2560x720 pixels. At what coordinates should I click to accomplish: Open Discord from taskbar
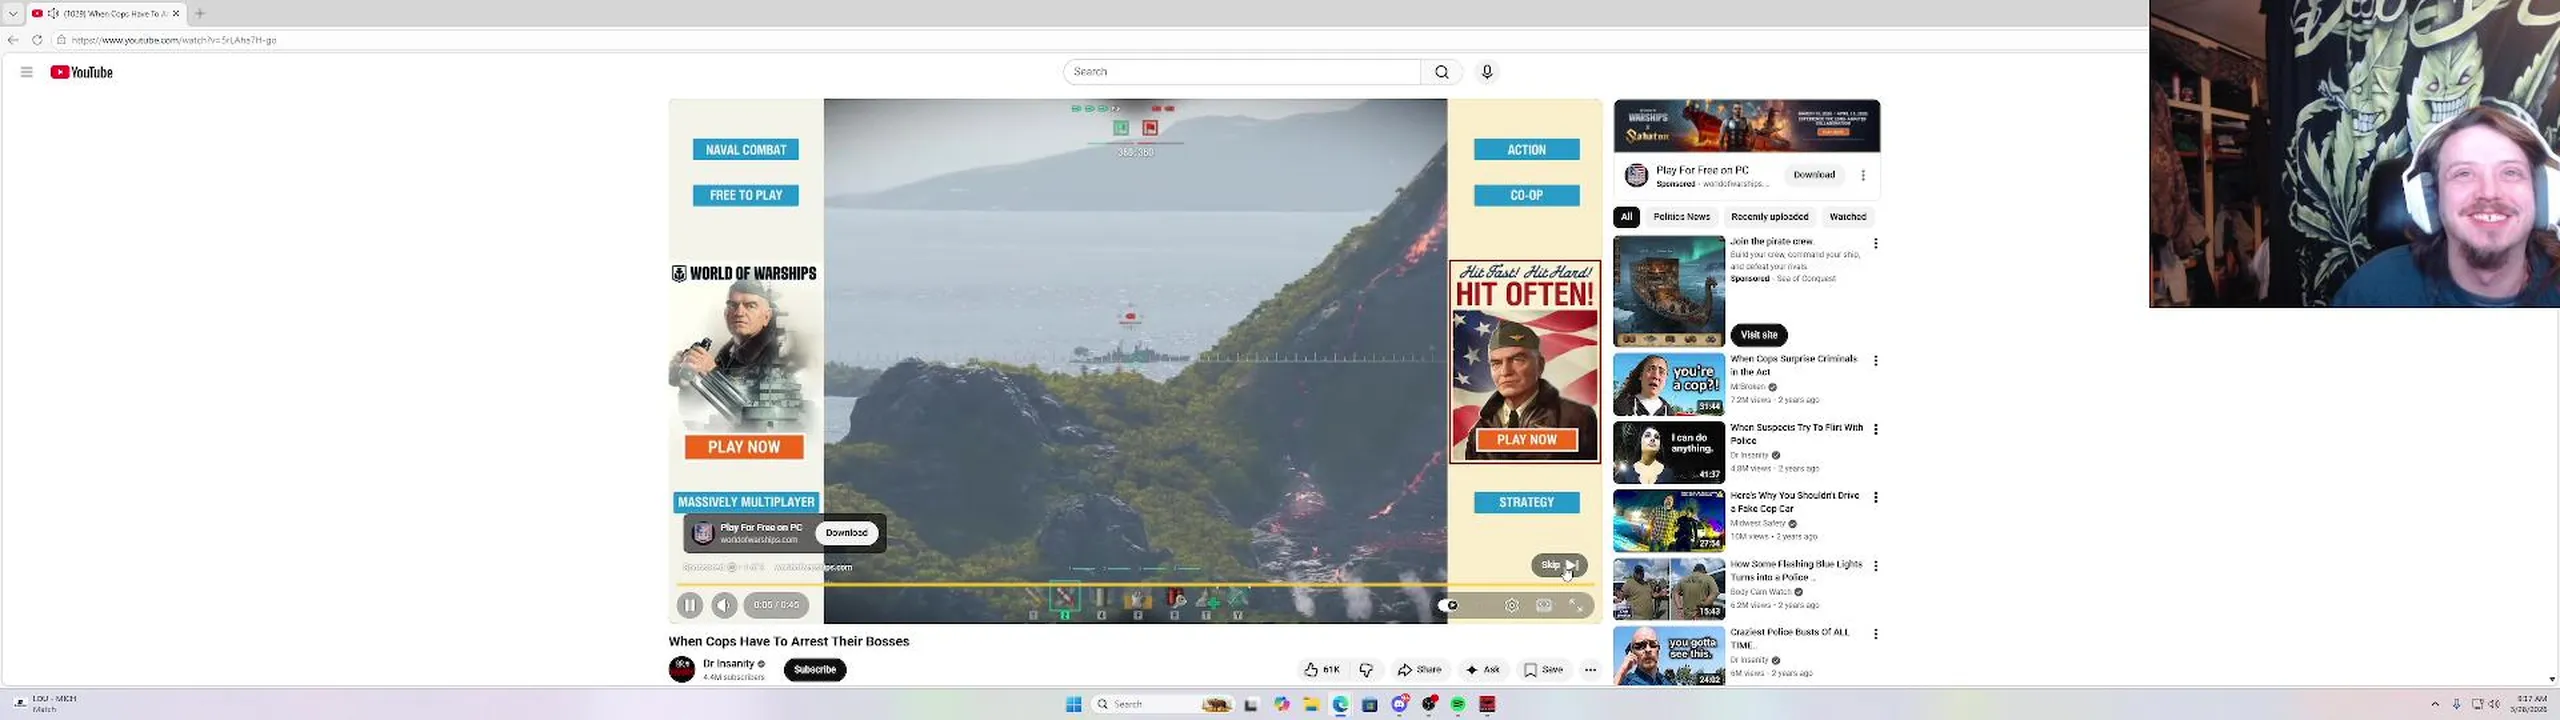coord(1400,705)
